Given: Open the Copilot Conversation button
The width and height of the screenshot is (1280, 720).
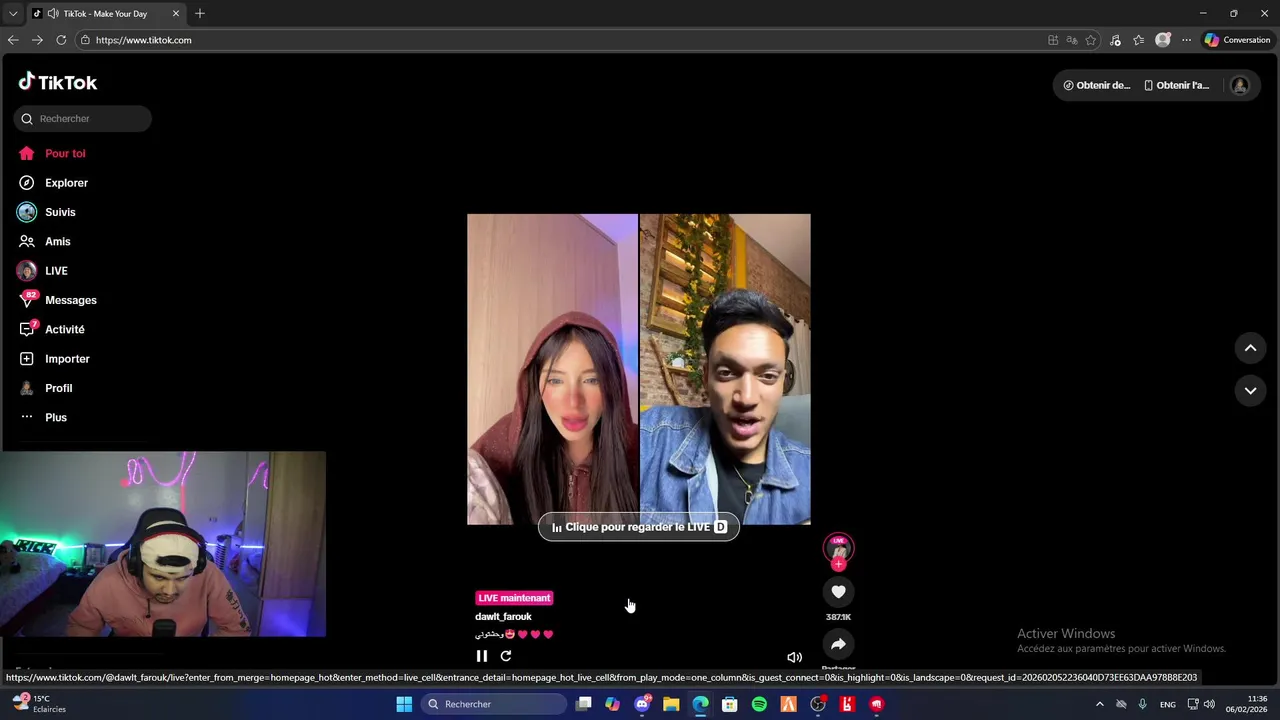Looking at the screenshot, I should (x=1238, y=40).
